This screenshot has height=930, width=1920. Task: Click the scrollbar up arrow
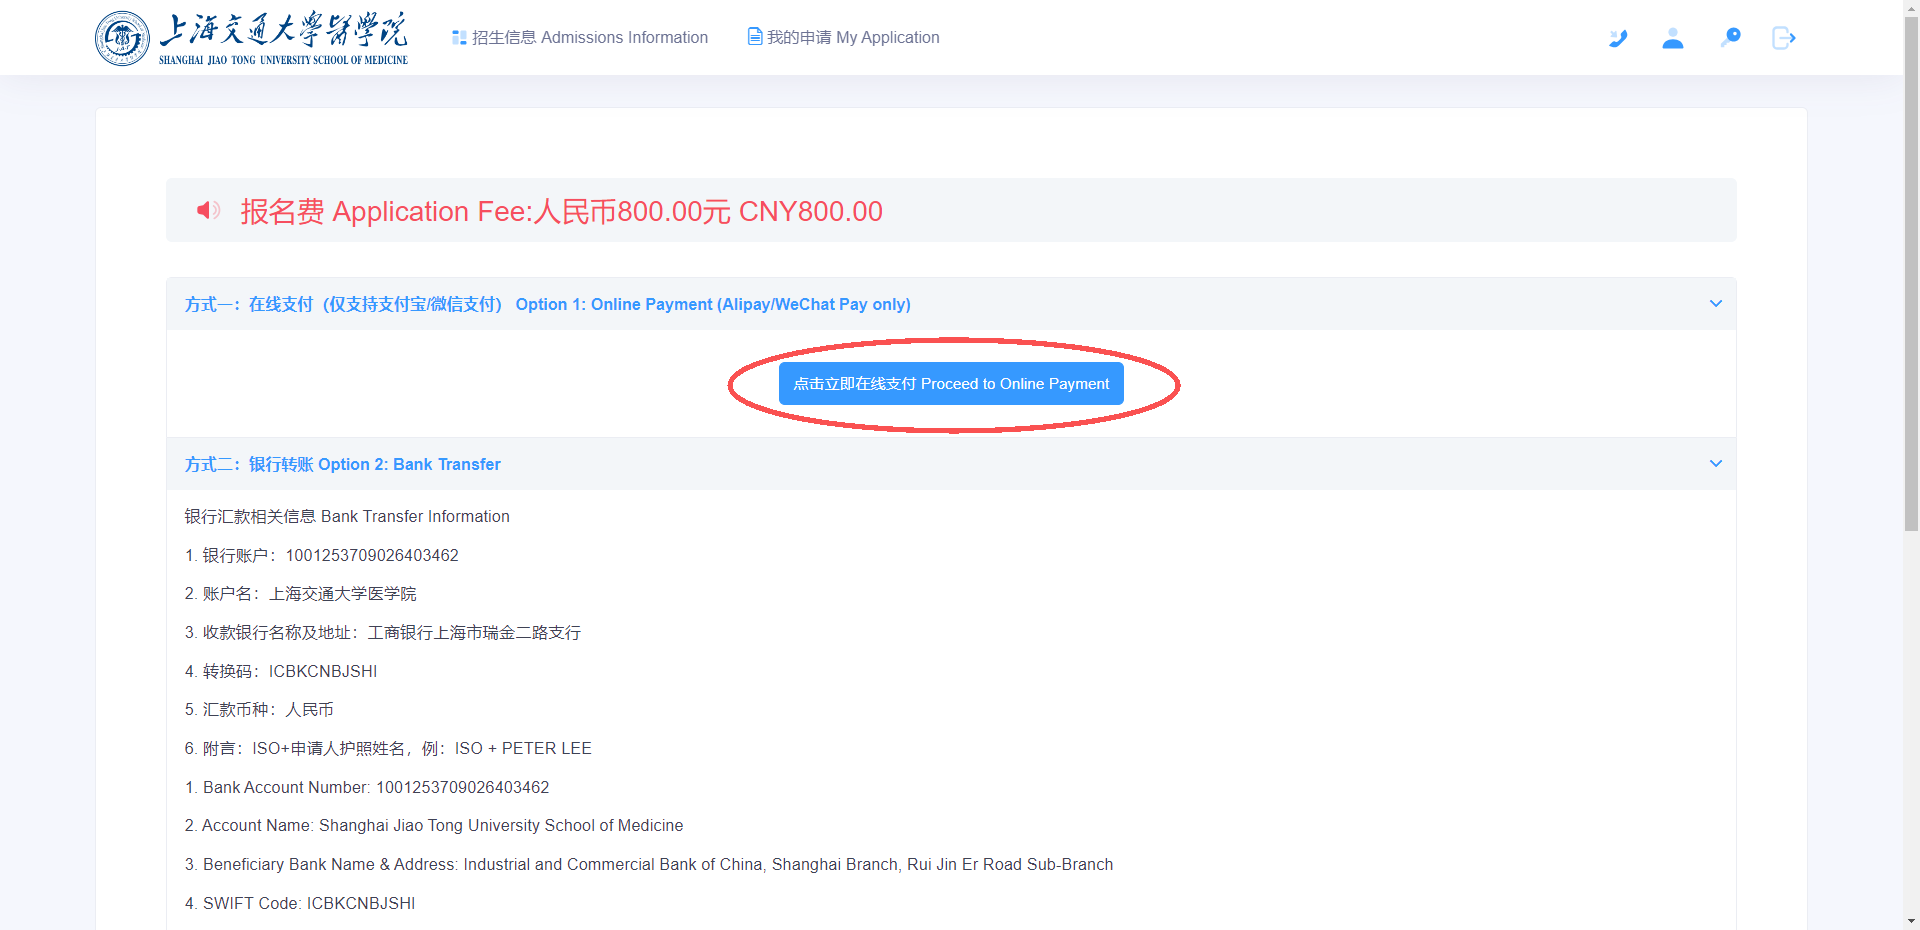[1911, 8]
